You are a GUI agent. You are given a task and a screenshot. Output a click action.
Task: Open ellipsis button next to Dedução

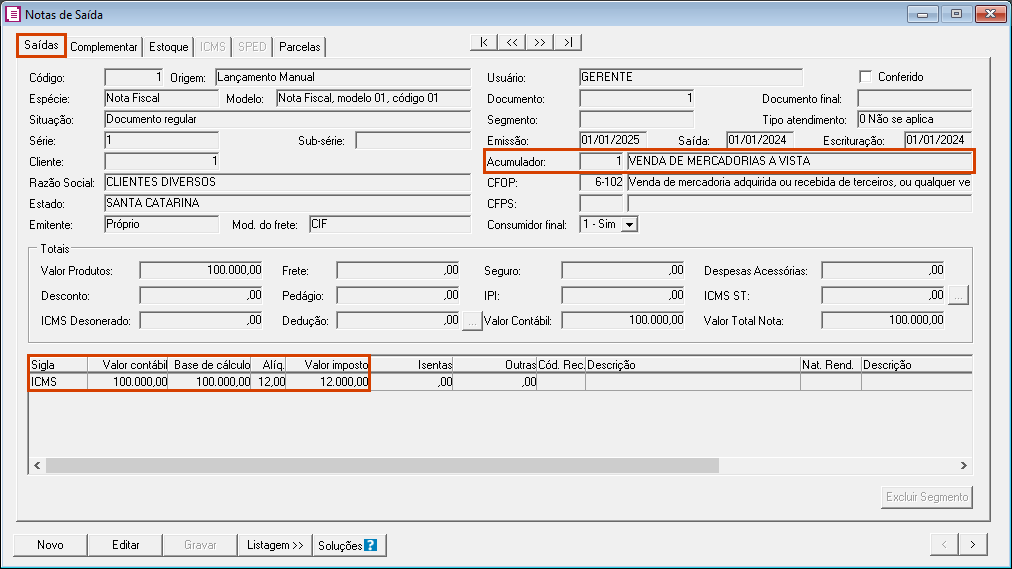click(472, 320)
